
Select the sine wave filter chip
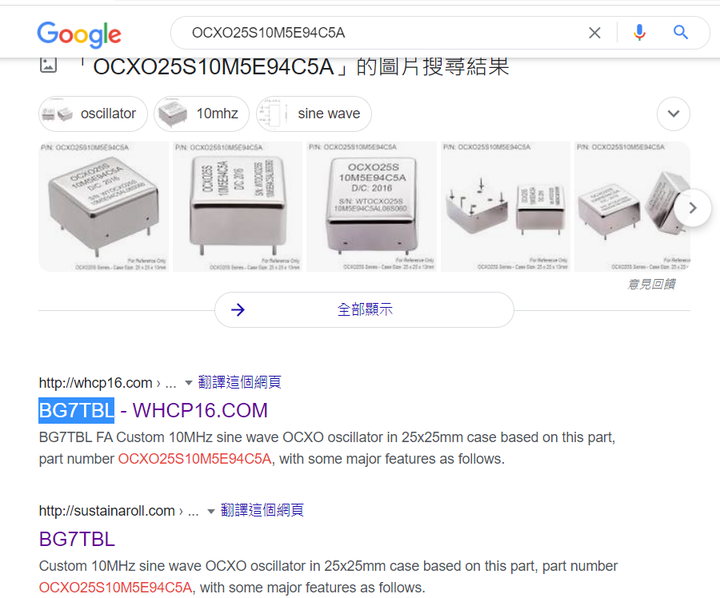(314, 113)
